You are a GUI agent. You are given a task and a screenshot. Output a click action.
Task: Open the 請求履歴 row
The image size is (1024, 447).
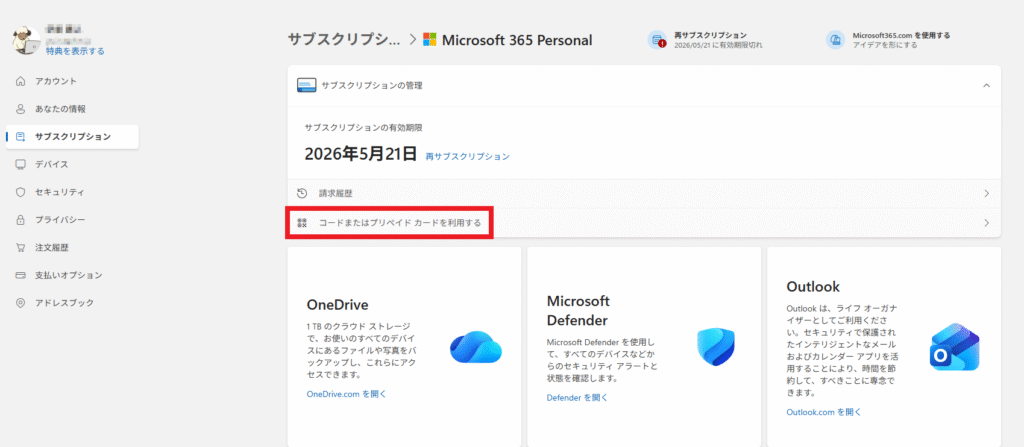(x=644, y=193)
